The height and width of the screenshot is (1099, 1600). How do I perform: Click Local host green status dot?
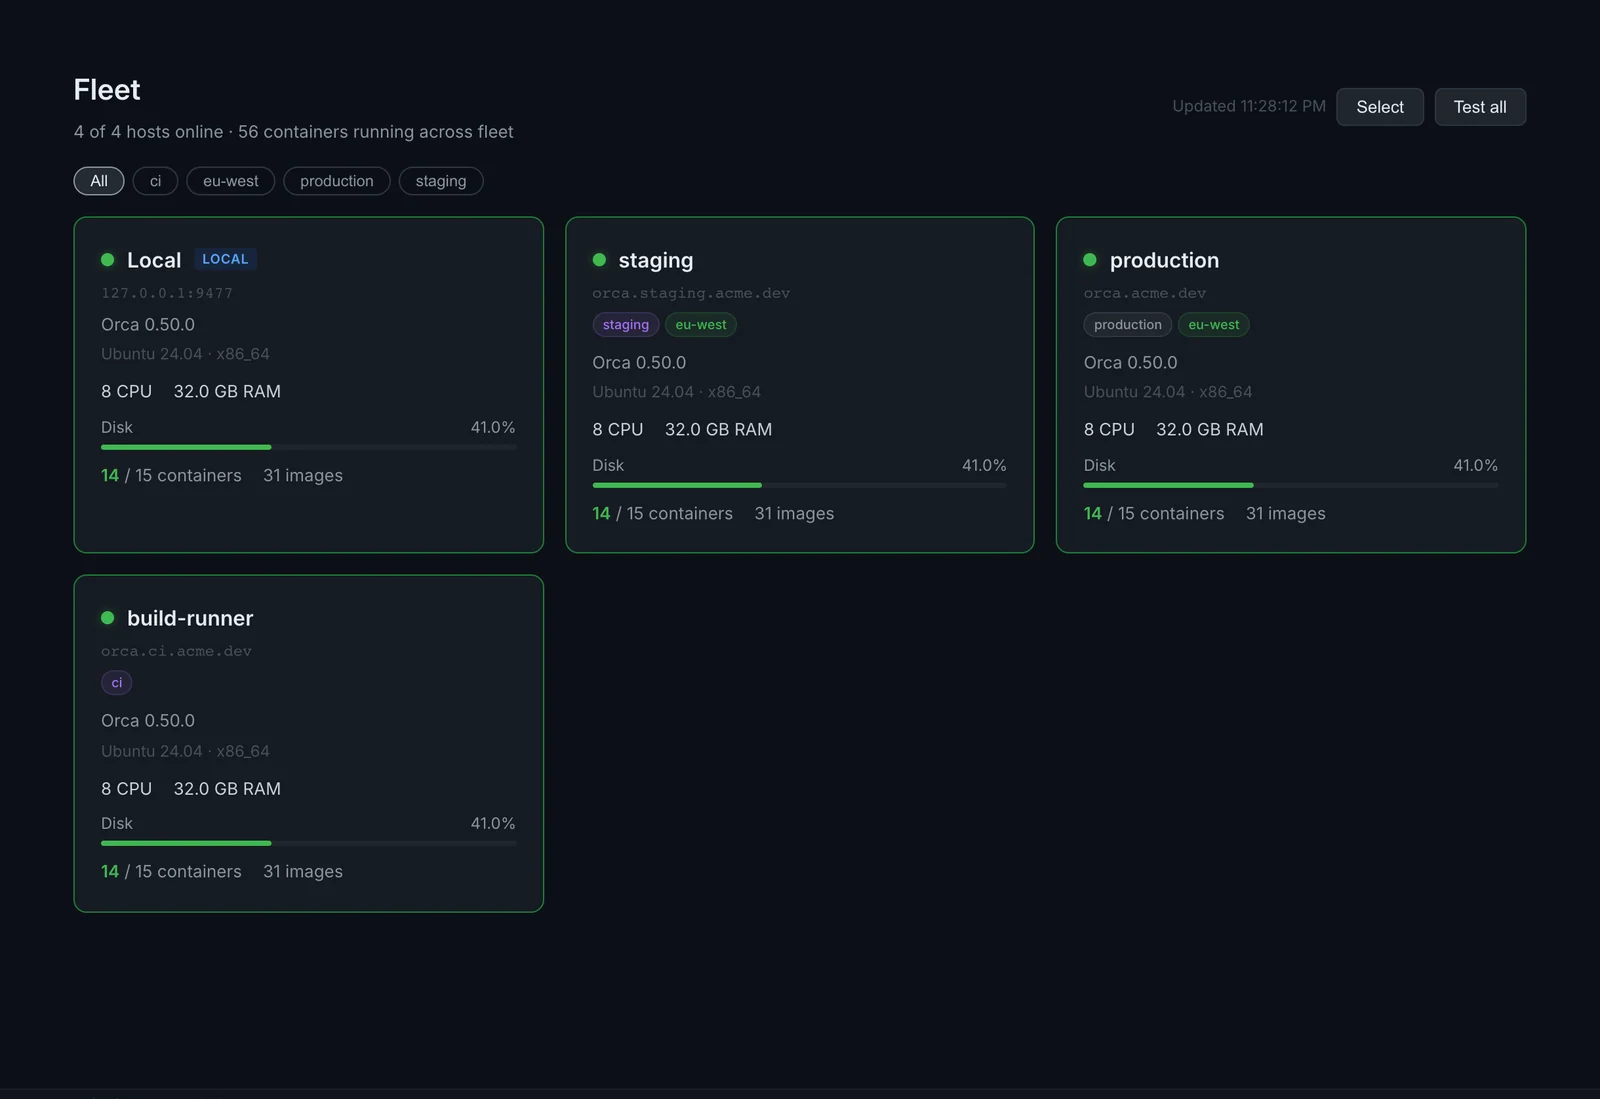[x=108, y=260]
